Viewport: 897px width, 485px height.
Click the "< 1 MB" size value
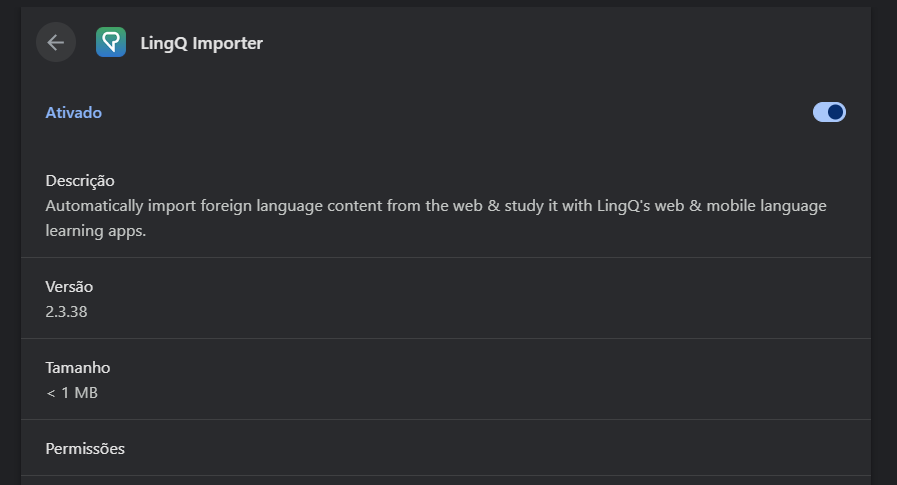pos(72,392)
